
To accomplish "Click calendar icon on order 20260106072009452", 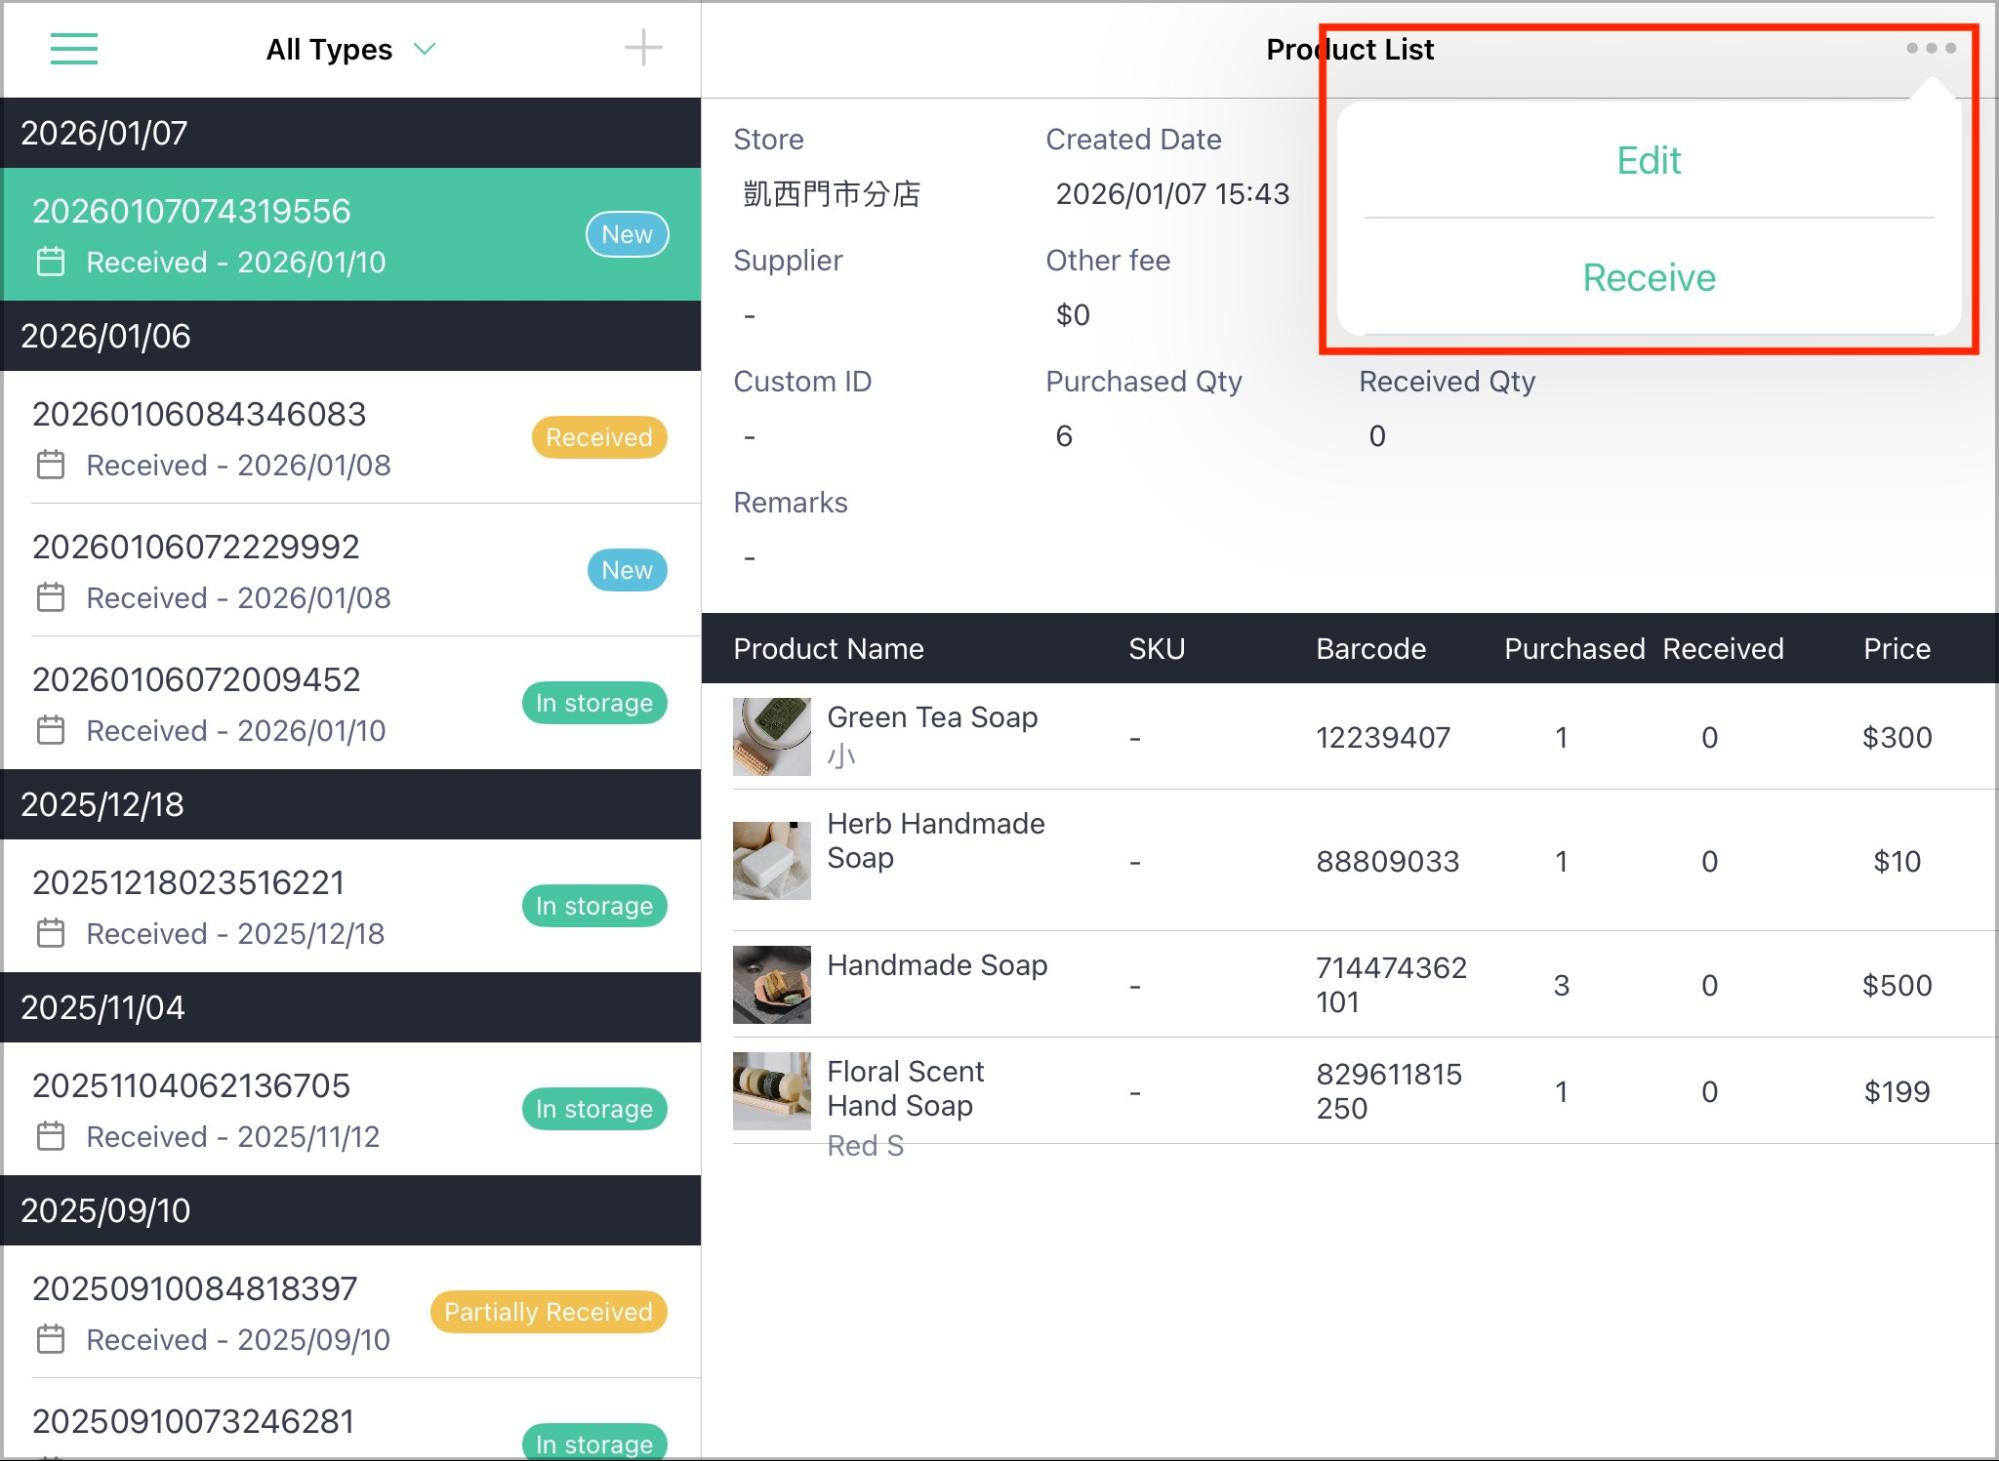I will pos(51,731).
